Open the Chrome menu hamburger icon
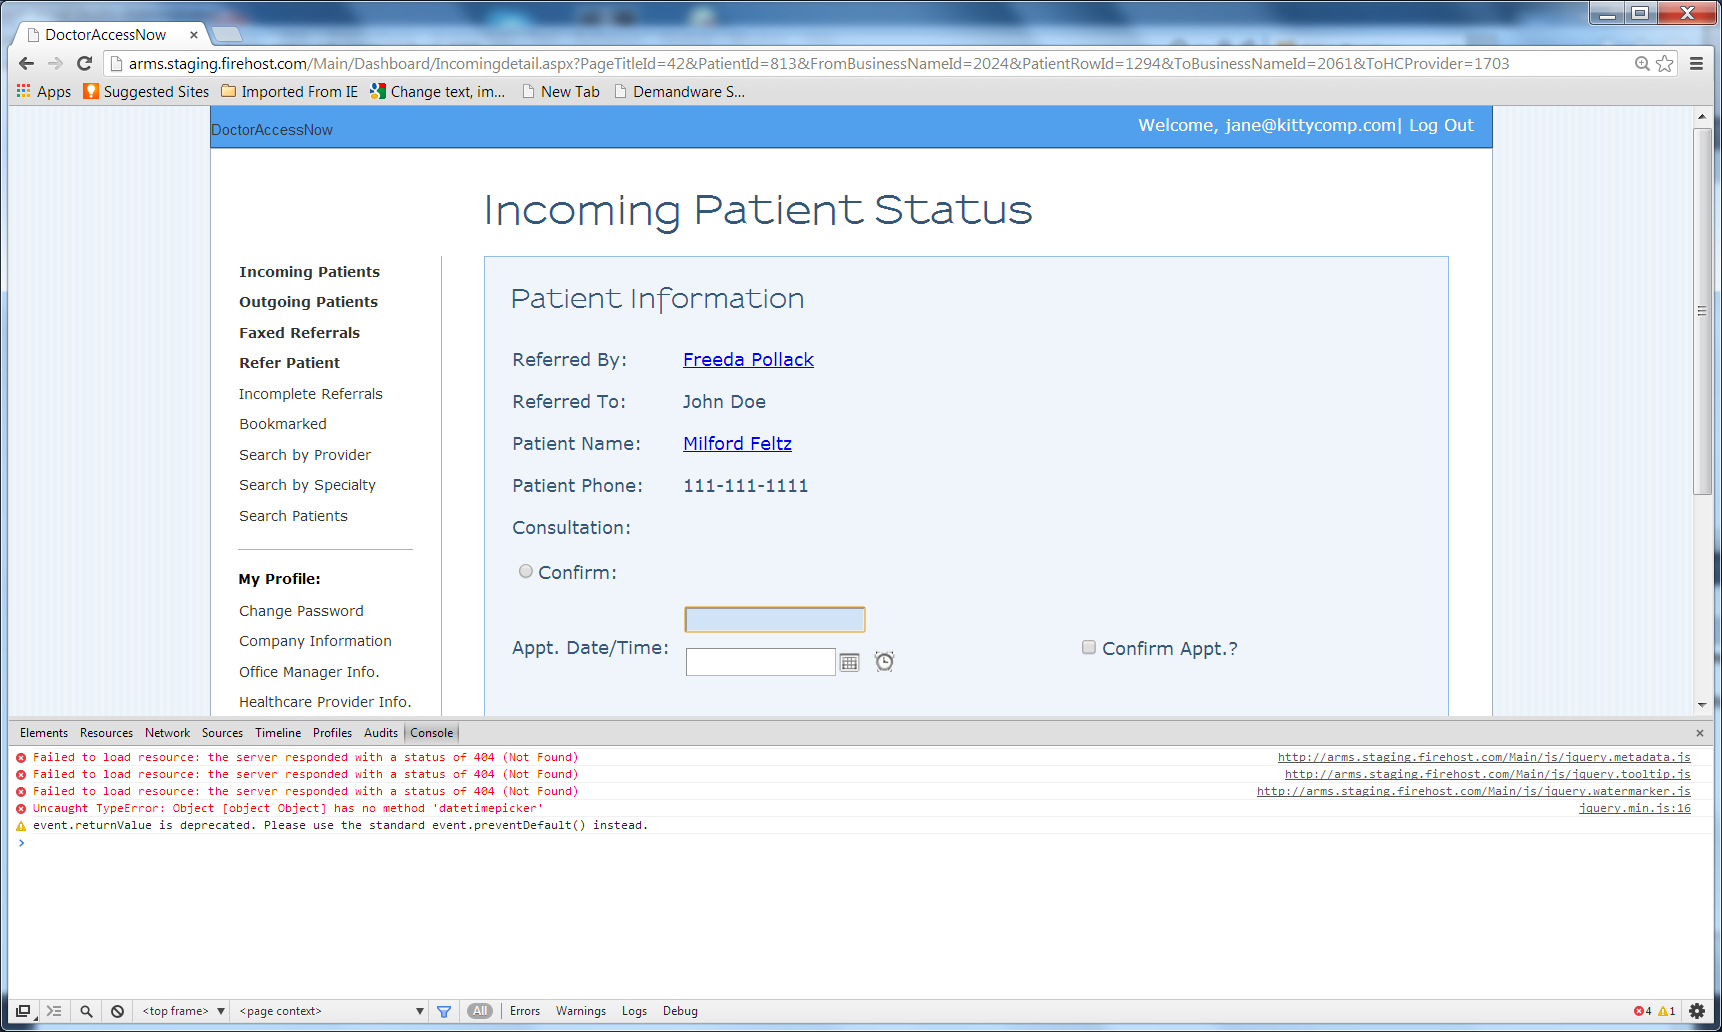The image size is (1722, 1032). pos(1697,63)
